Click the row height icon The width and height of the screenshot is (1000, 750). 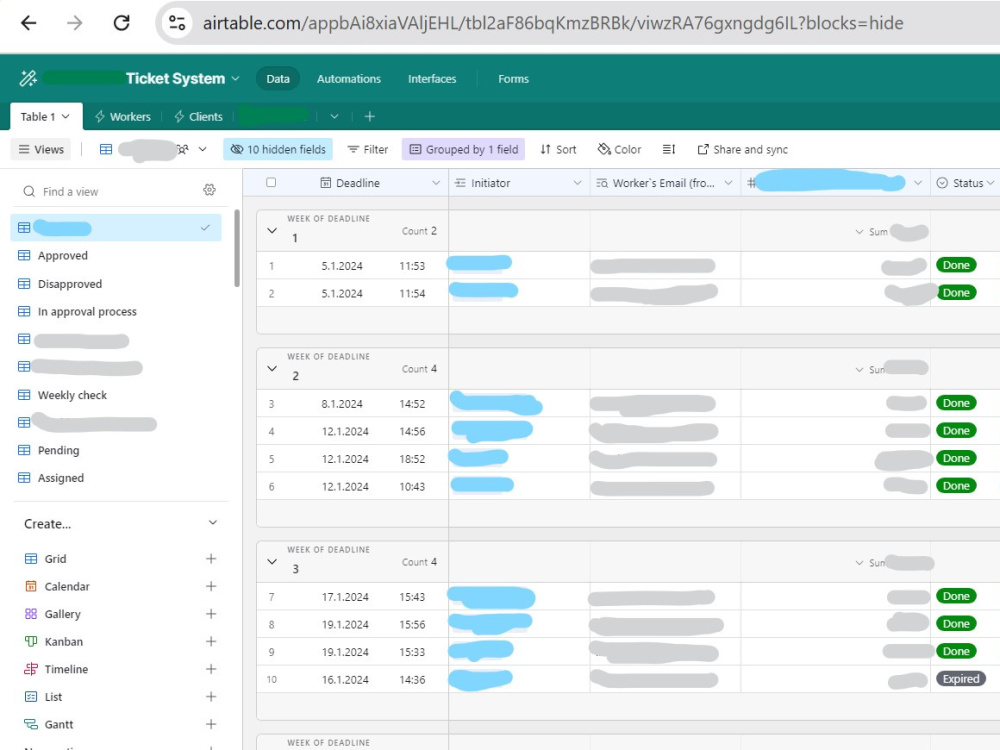click(x=668, y=149)
